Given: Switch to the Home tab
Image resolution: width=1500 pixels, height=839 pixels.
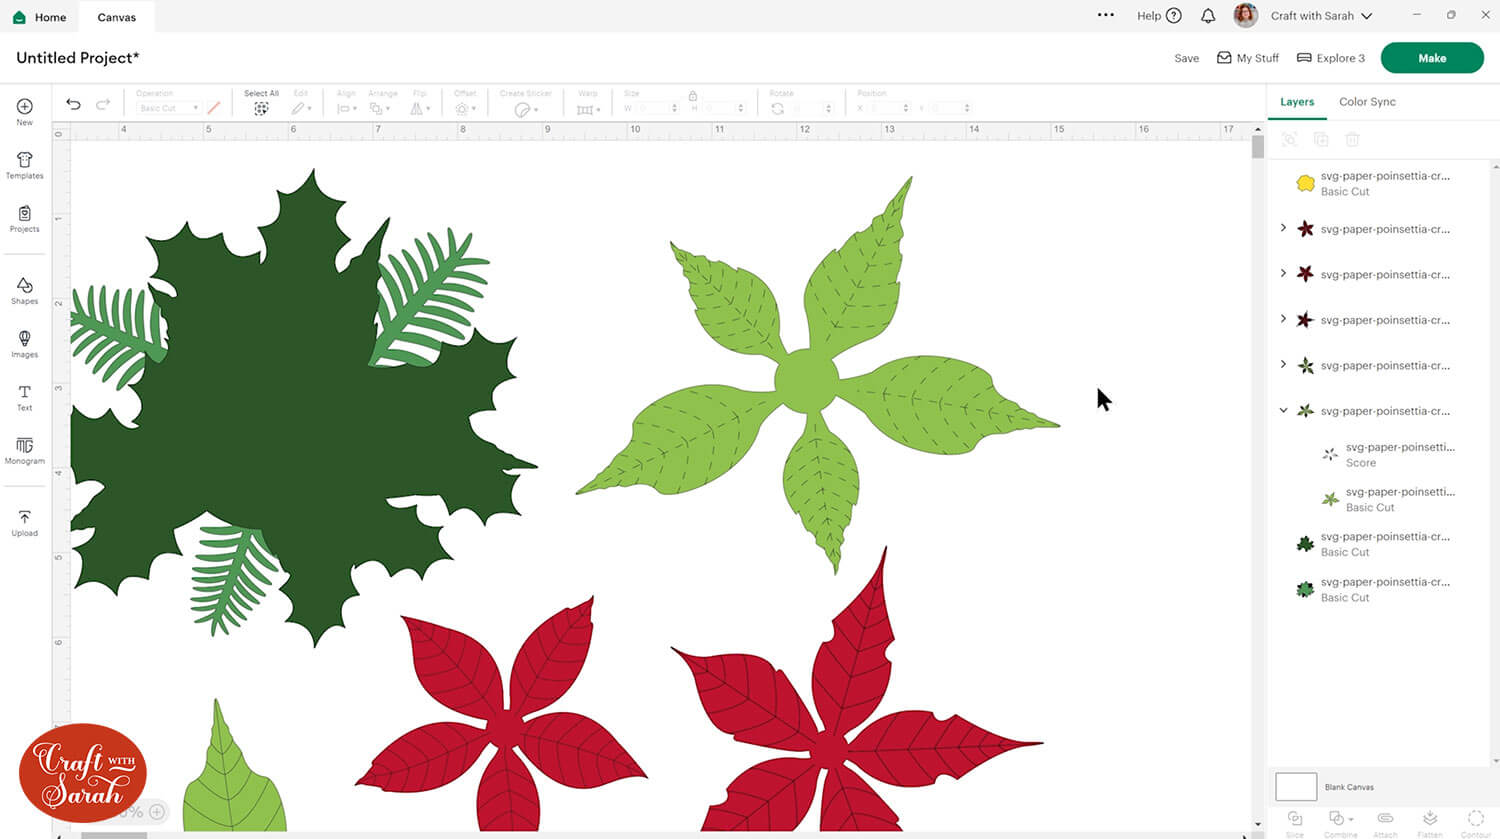Looking at the screenshot, I should [40, 17].
